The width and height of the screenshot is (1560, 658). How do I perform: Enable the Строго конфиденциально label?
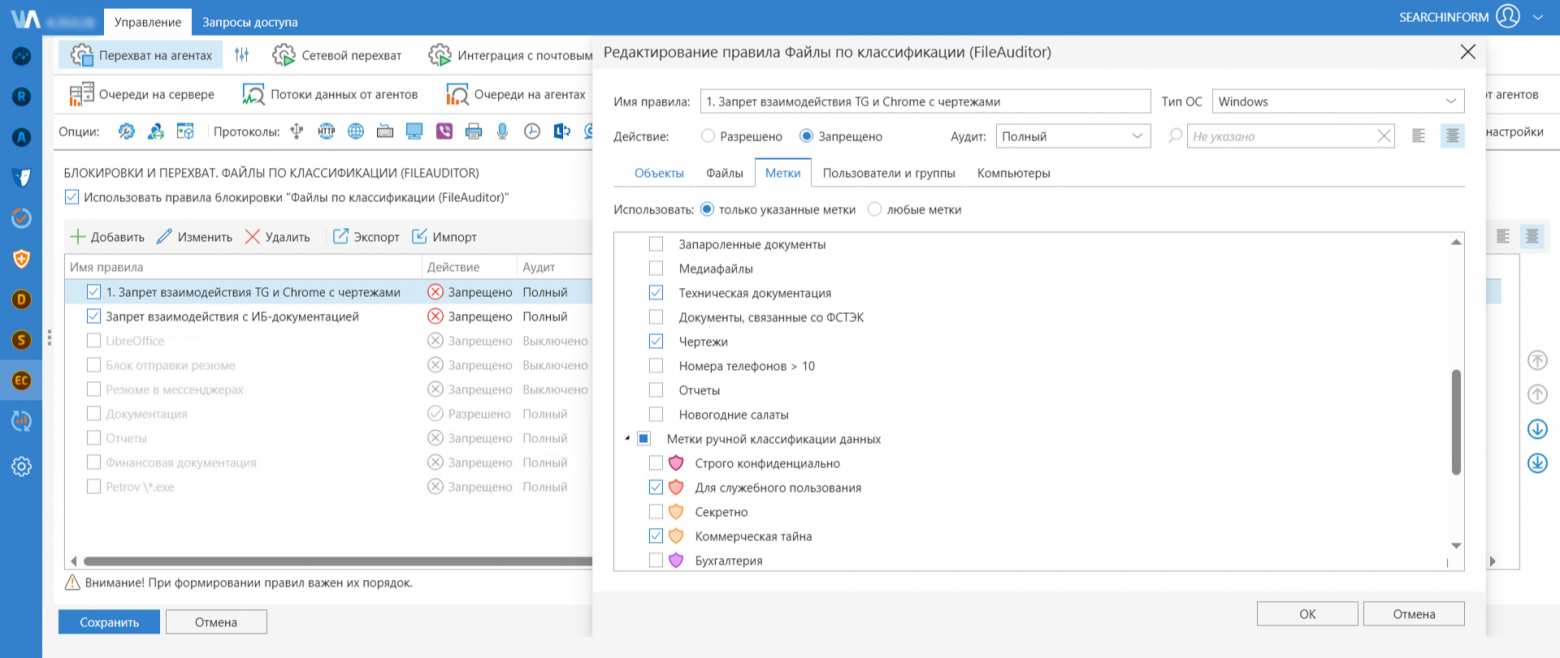click(x=656, y=464)
